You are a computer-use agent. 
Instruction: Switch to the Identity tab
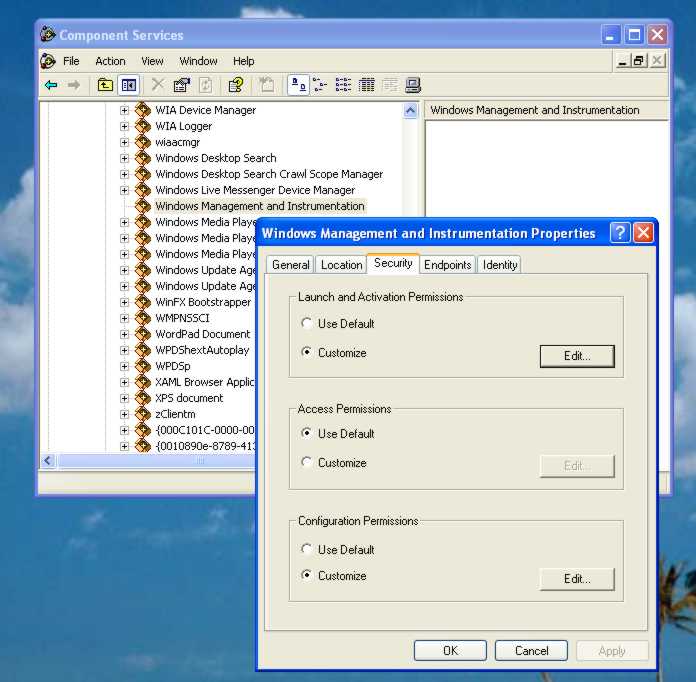500,265
